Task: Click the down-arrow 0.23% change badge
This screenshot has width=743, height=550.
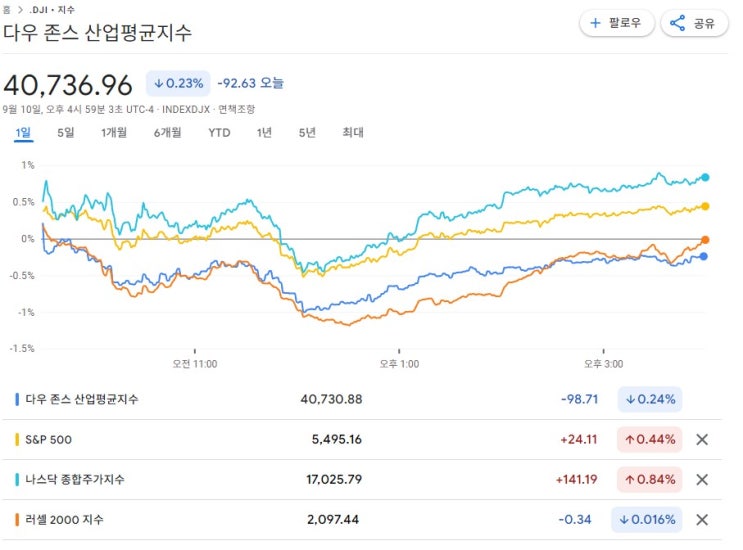Action: 178,83
